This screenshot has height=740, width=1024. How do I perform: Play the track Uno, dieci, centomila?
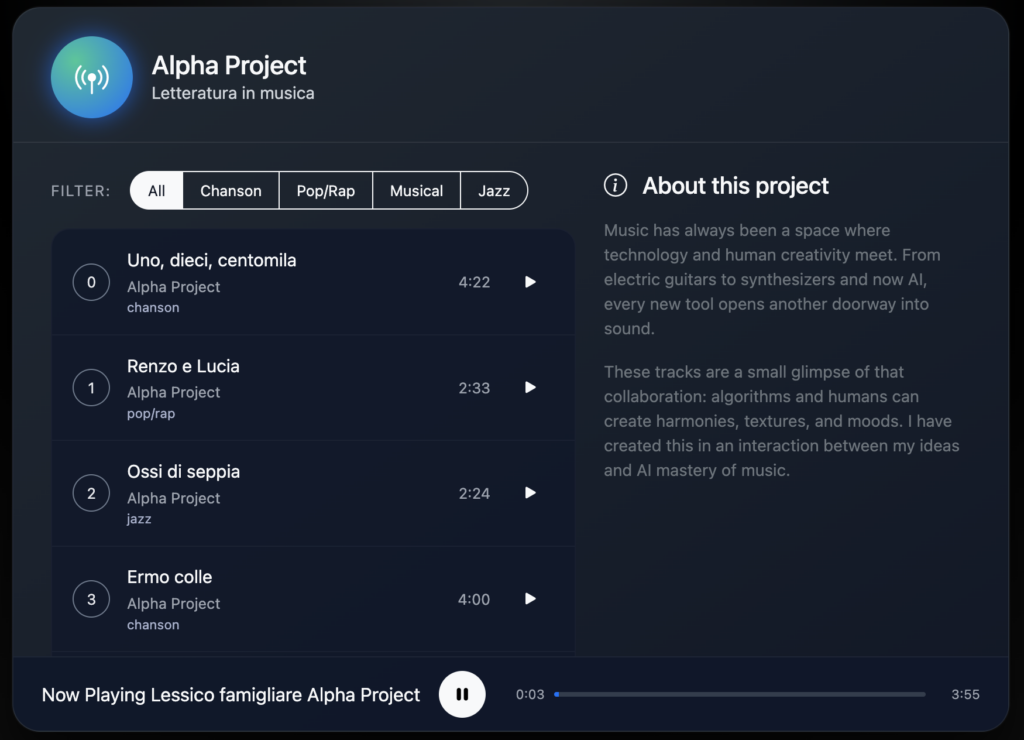point(530,282)
